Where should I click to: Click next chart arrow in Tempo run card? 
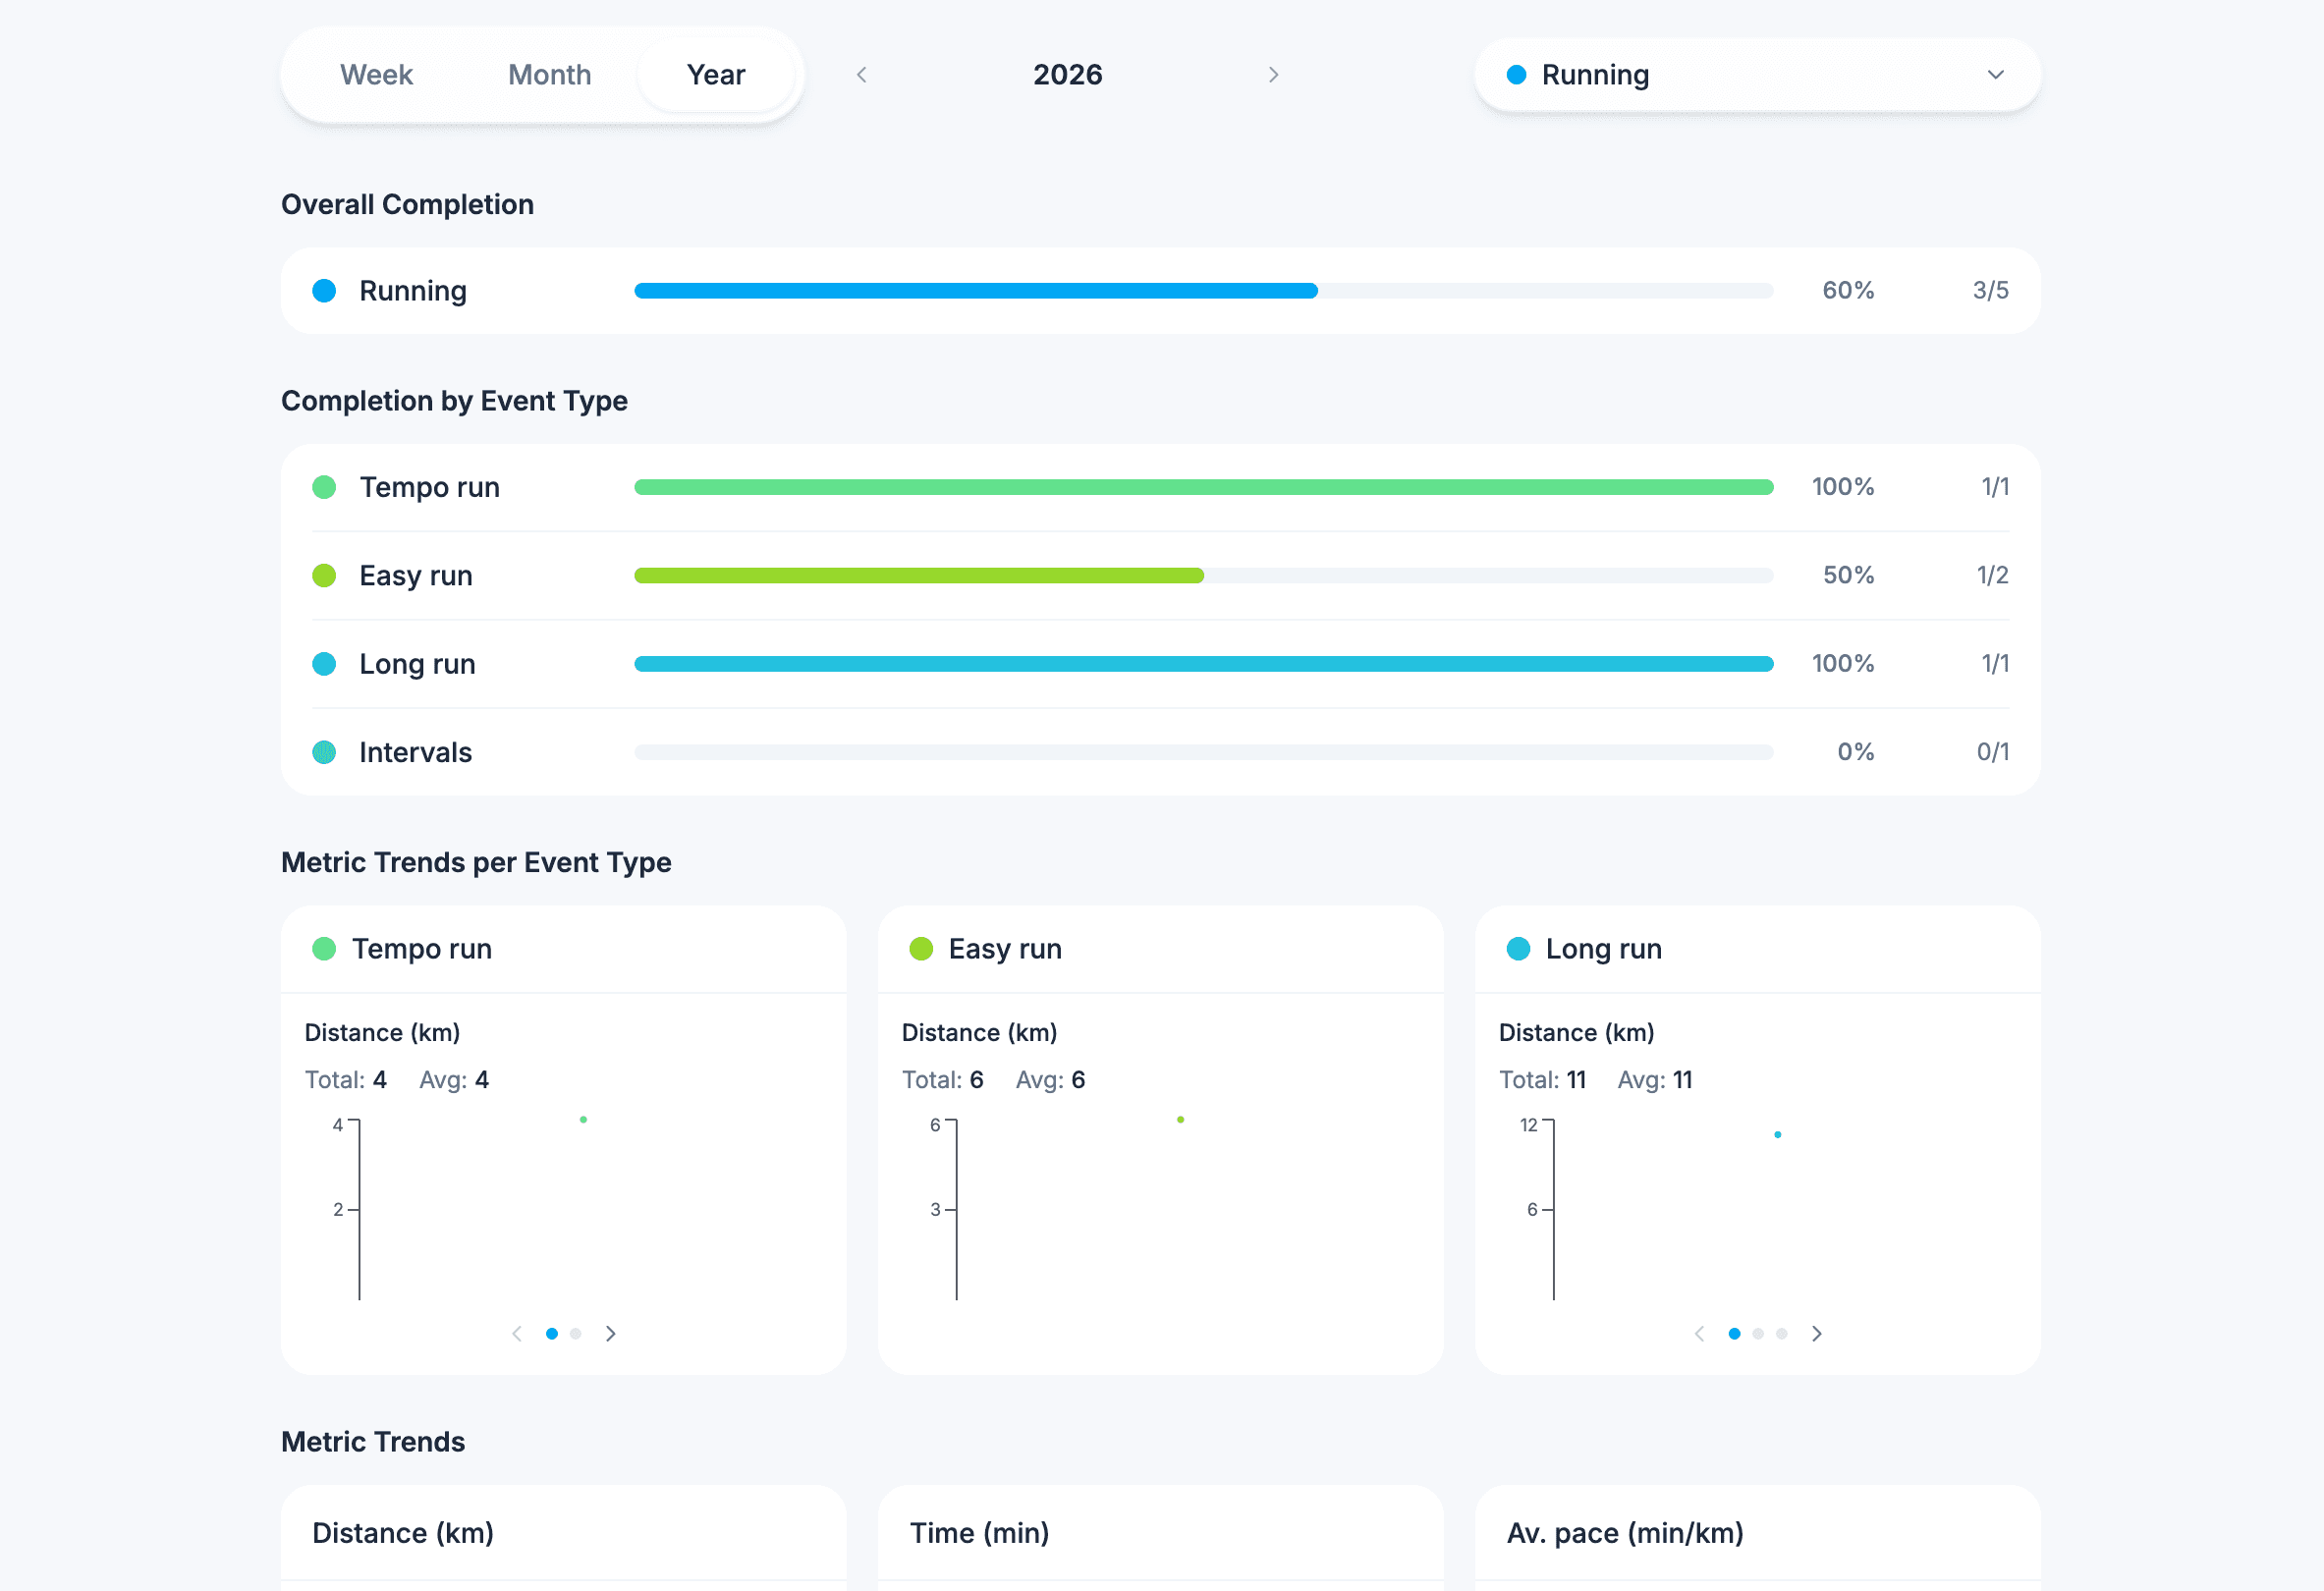click(x=611, y=1334)
